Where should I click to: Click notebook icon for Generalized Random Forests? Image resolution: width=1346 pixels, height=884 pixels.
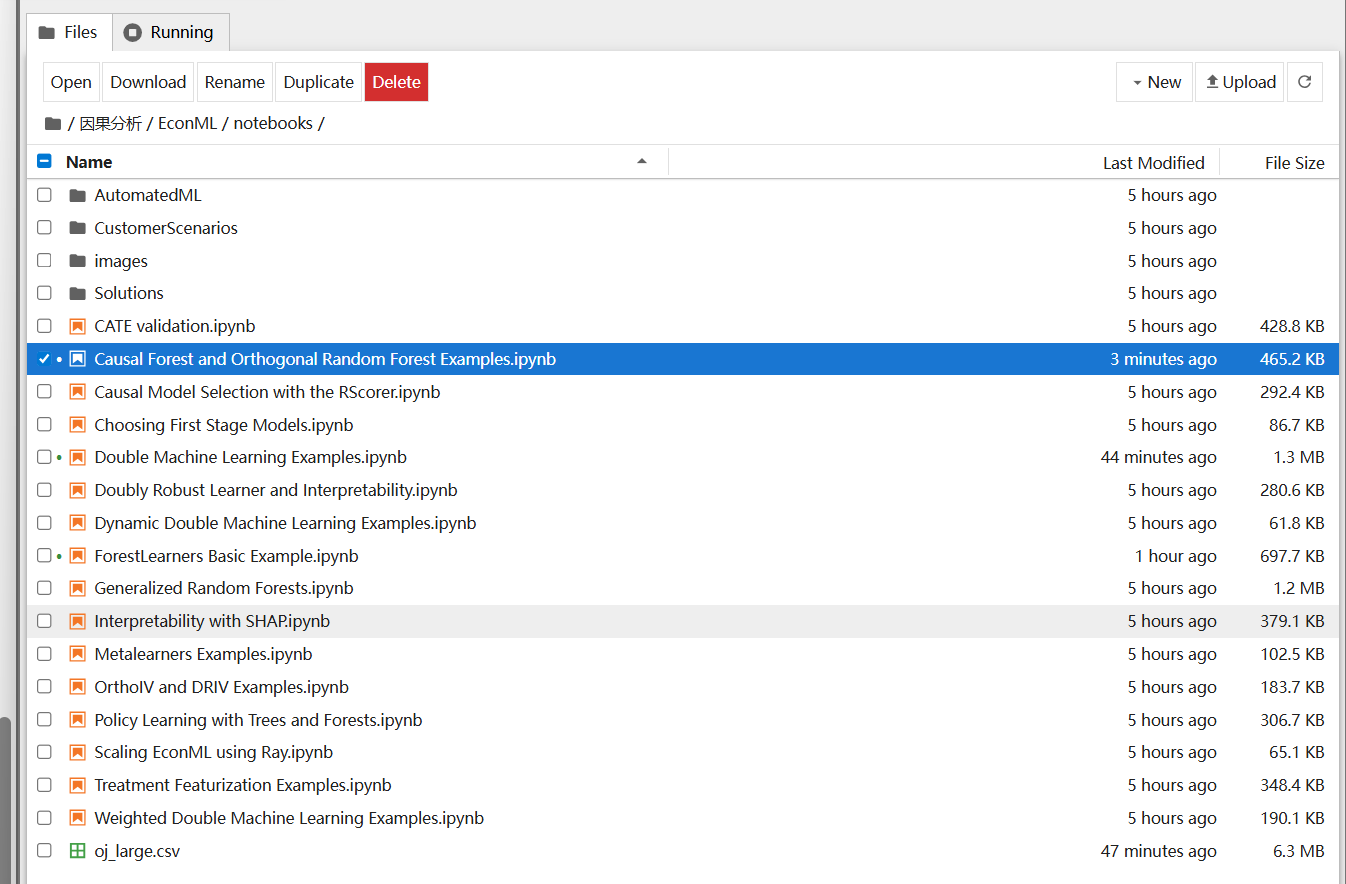tap(77, 588)
